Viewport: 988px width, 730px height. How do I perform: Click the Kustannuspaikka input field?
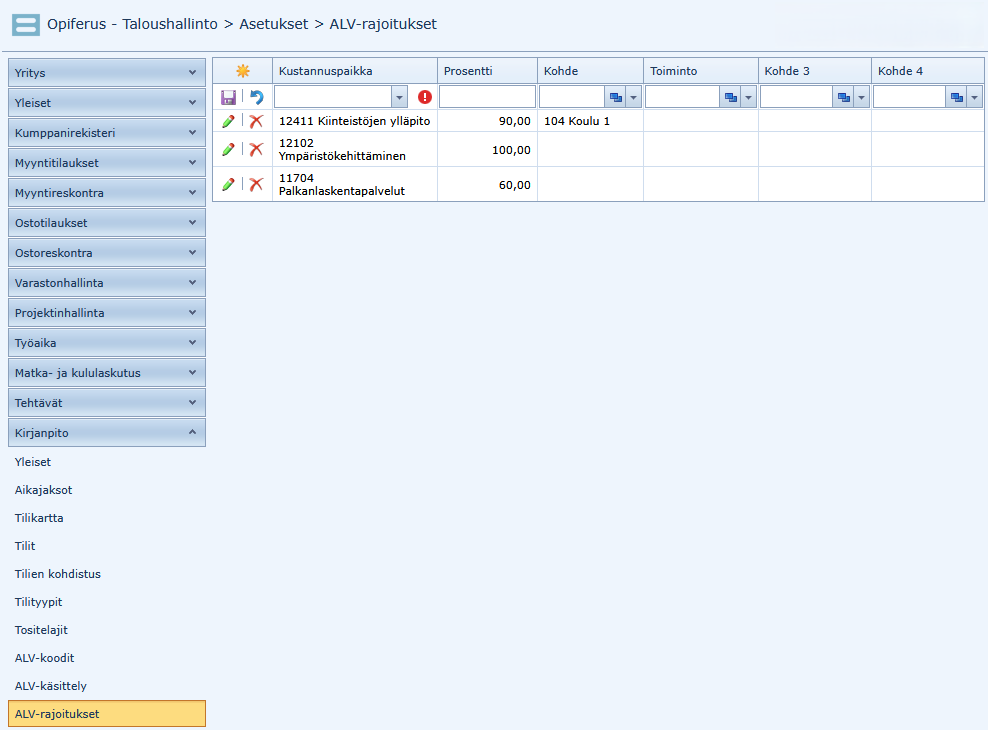333,97
